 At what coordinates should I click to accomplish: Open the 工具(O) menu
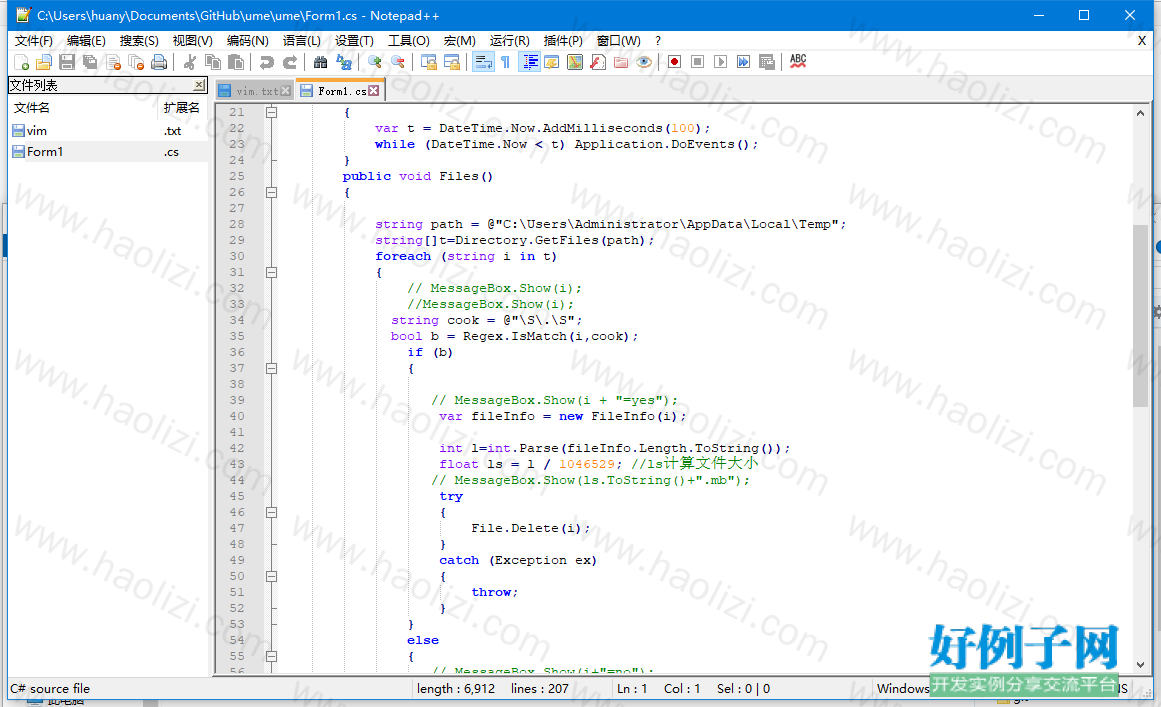click(409, 41)
